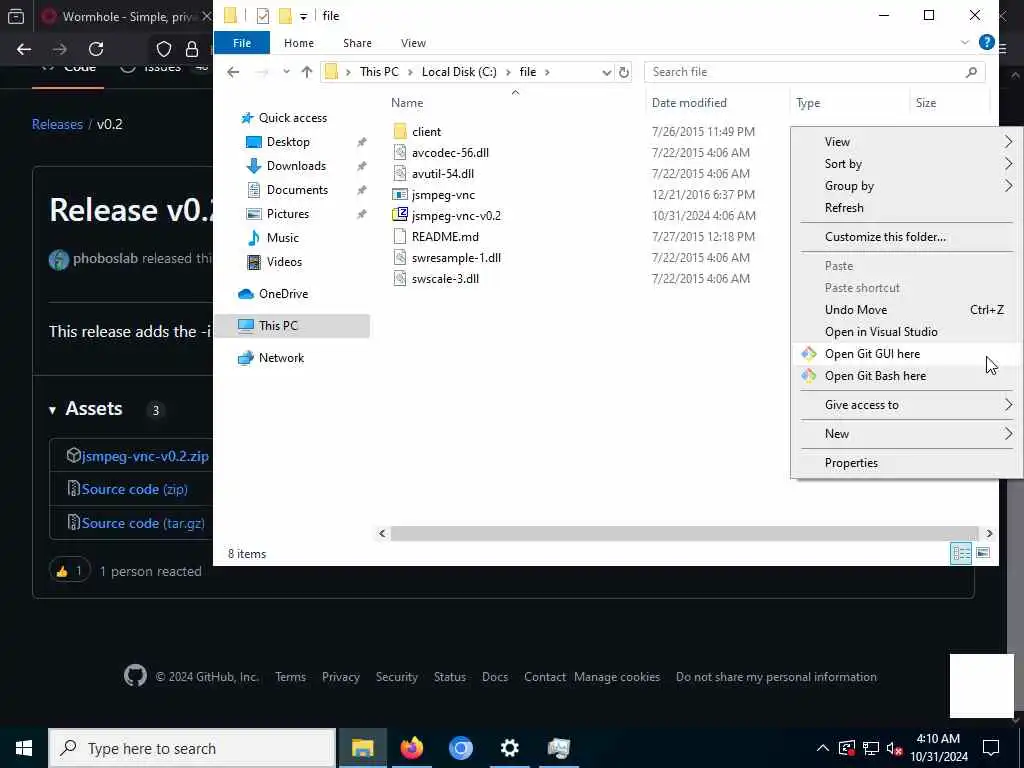Go up one folder level arrow
The image size is (1024, 768).
307,72
